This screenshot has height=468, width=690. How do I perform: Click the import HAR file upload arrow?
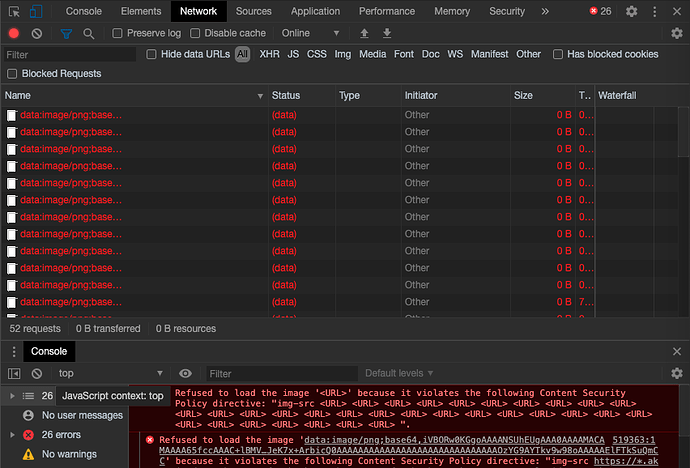click(x=364, y=33)
